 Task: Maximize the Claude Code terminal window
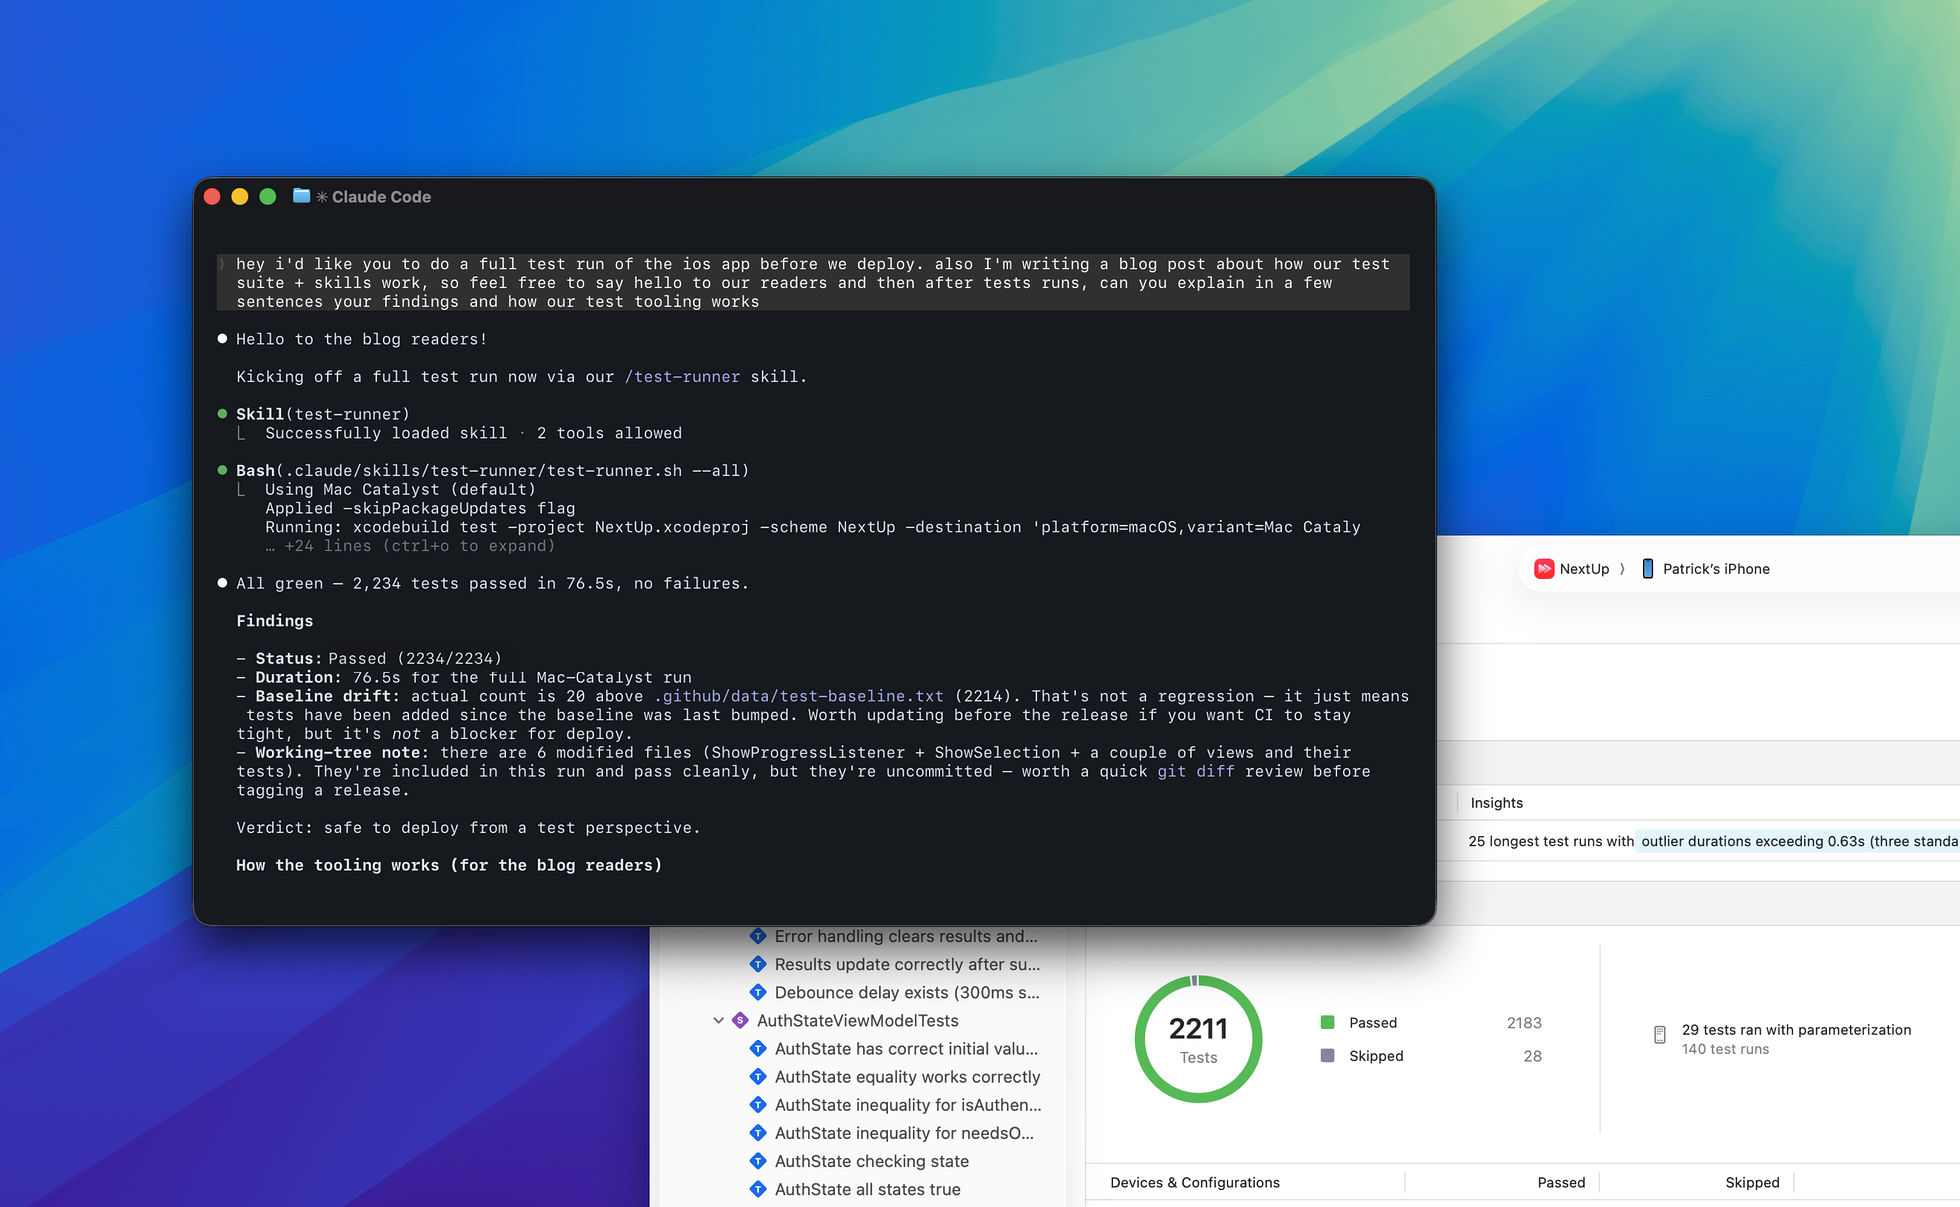click(x=267, y=196)
